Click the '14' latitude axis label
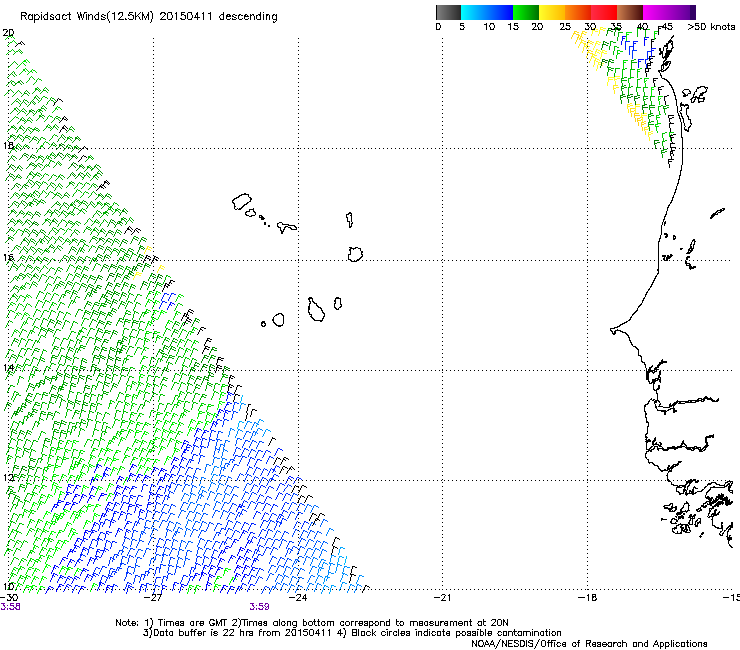Image resolution: width=740 pixels, height=650 pixels. click(8, 368)
